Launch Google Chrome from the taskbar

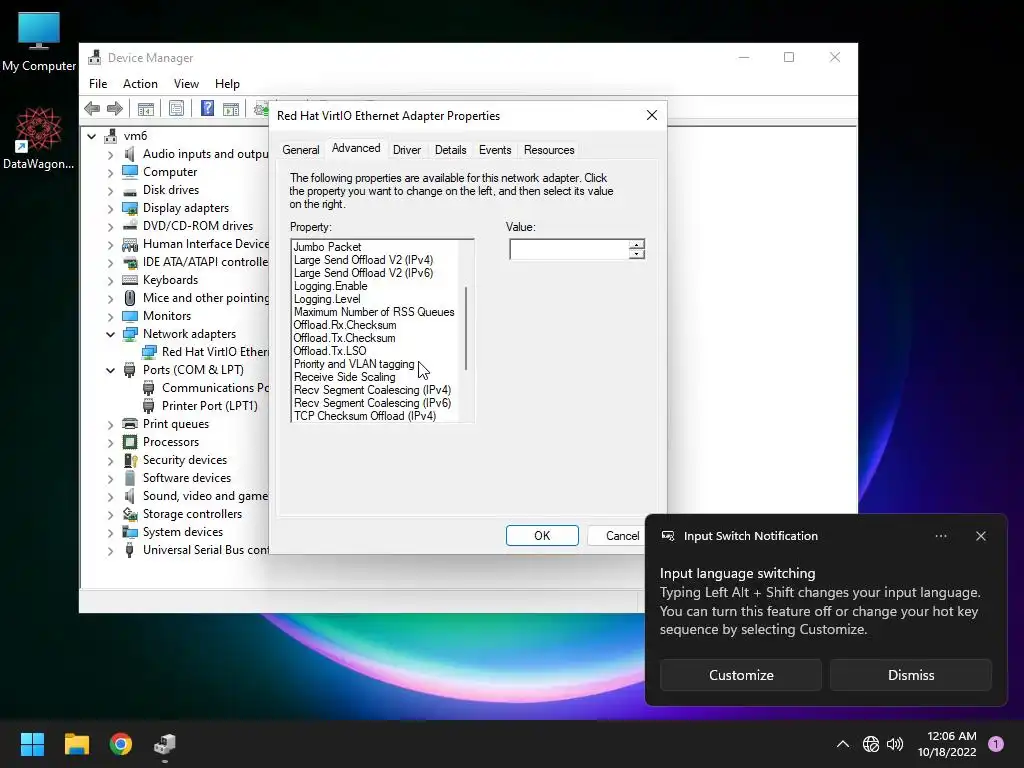(x=121, y=744)
